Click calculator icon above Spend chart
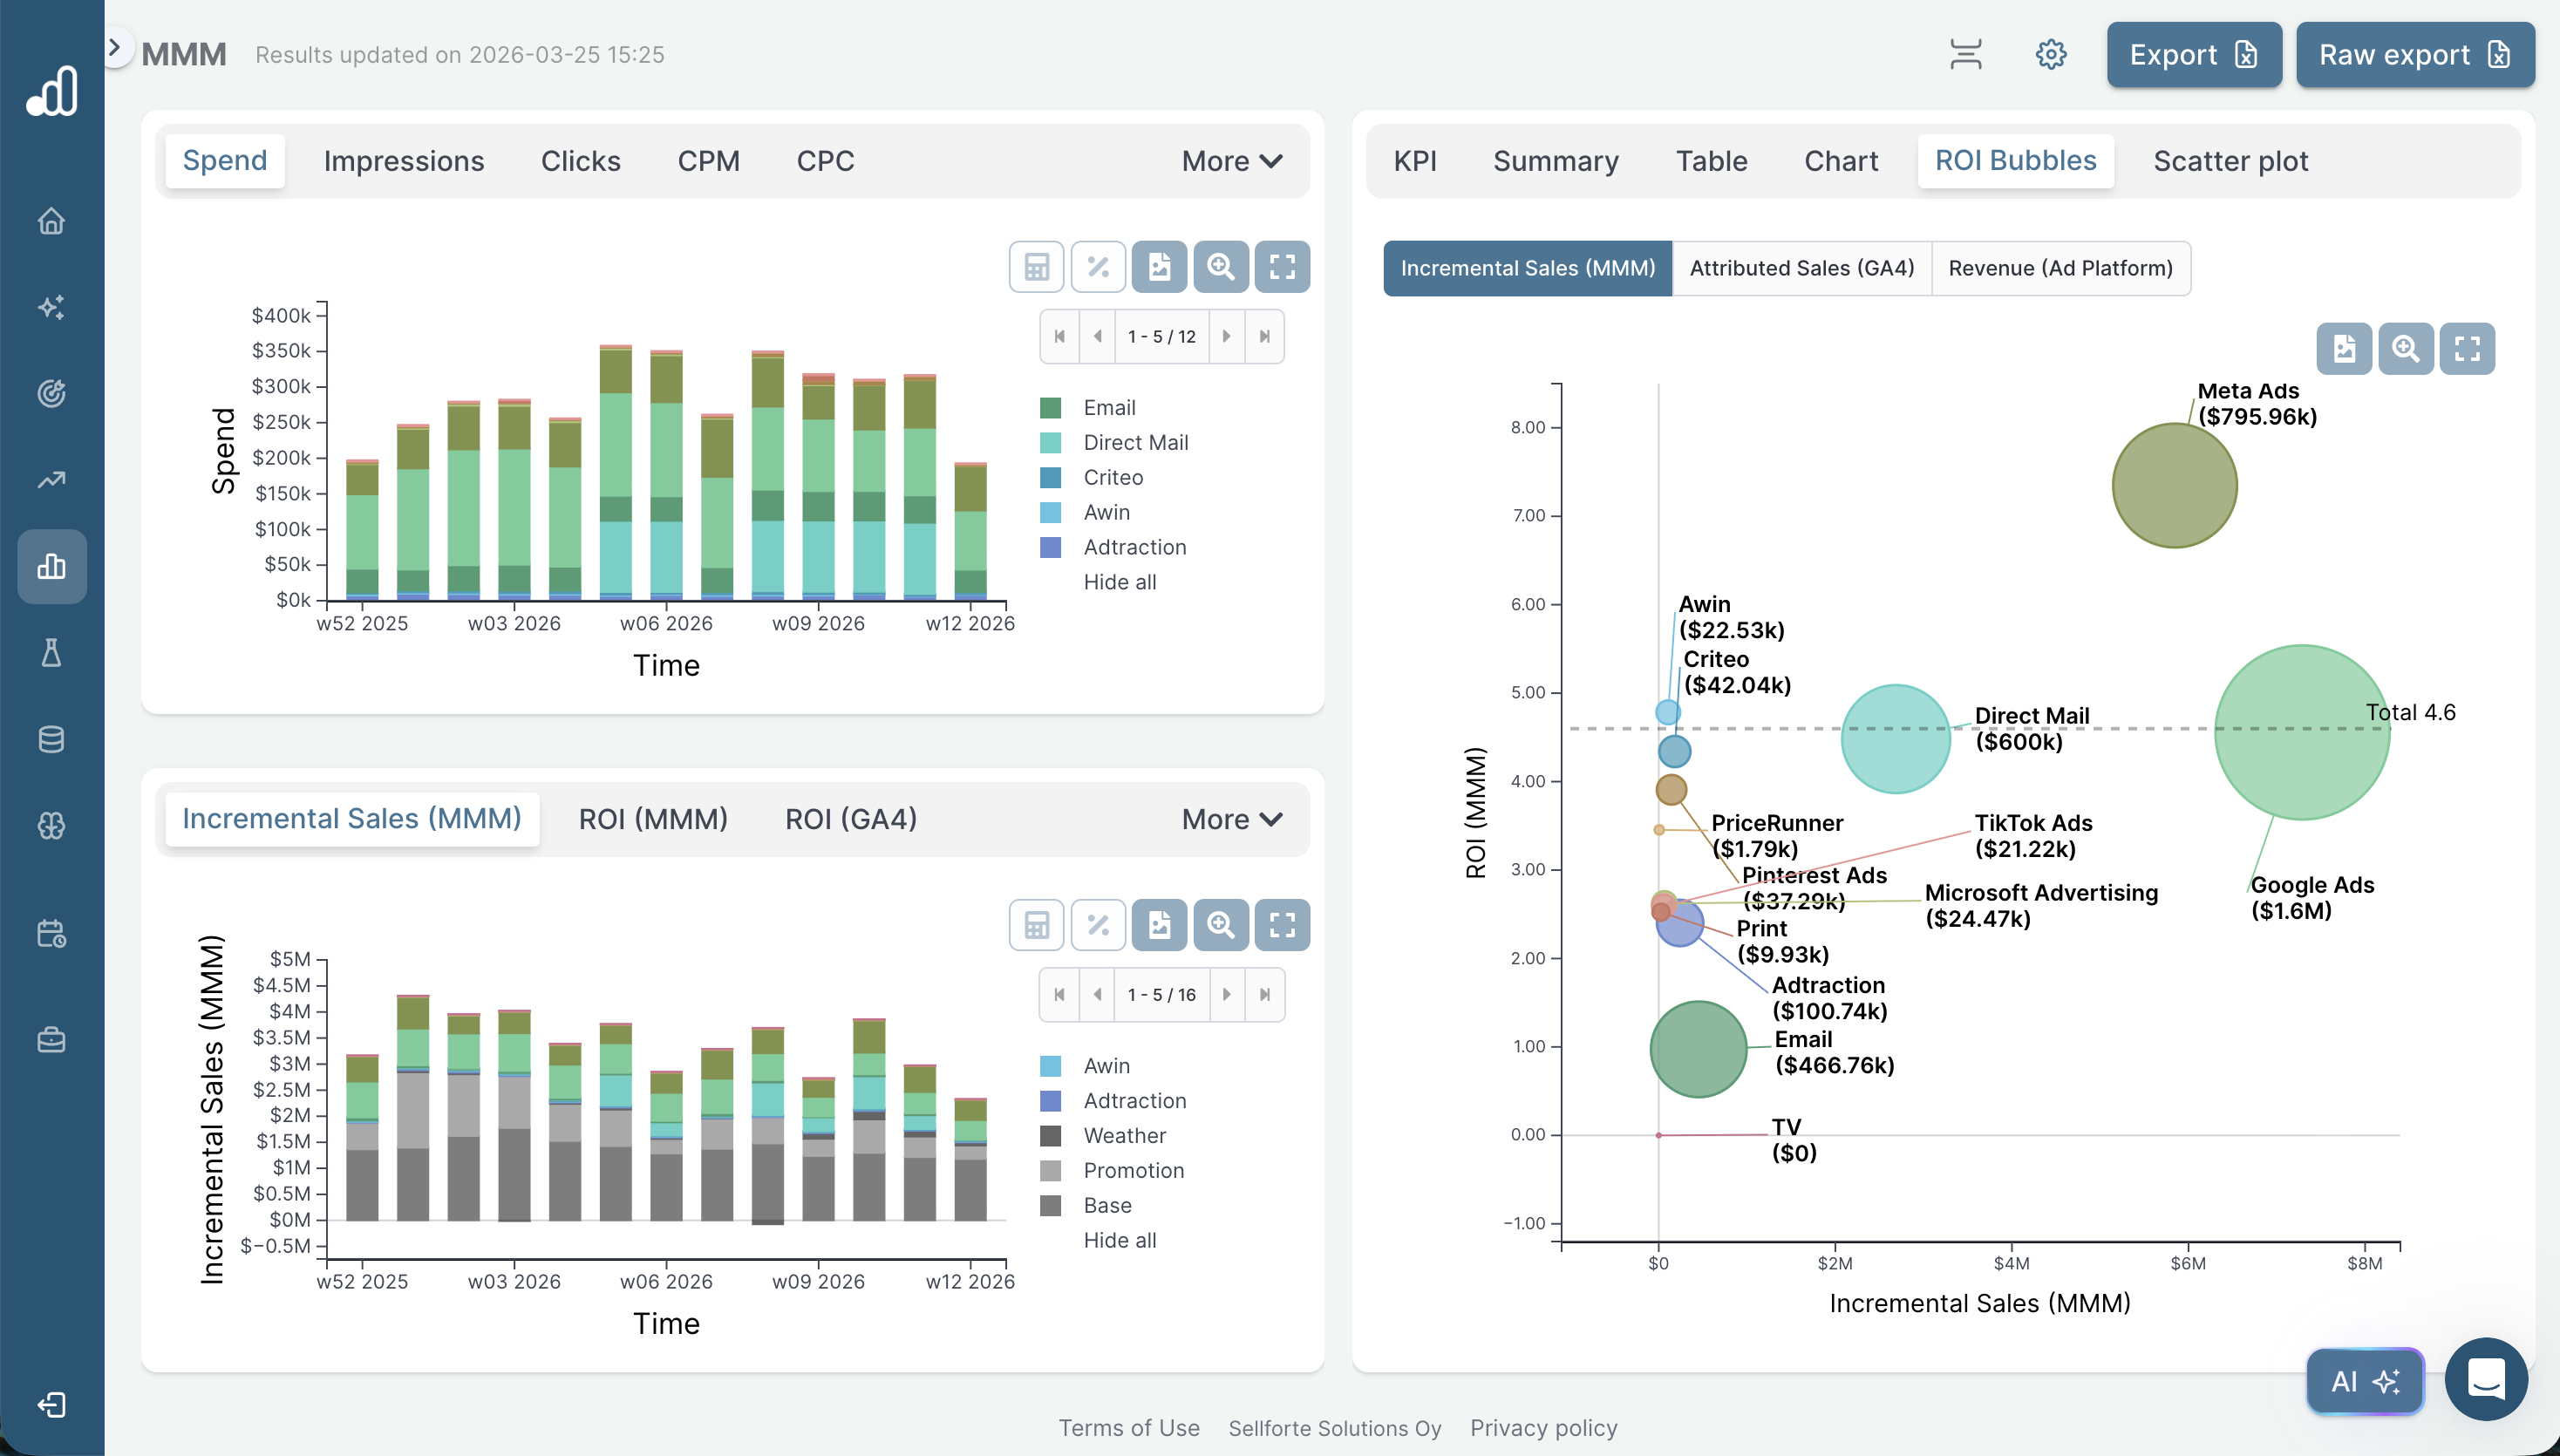 (x=1036, y=267)
